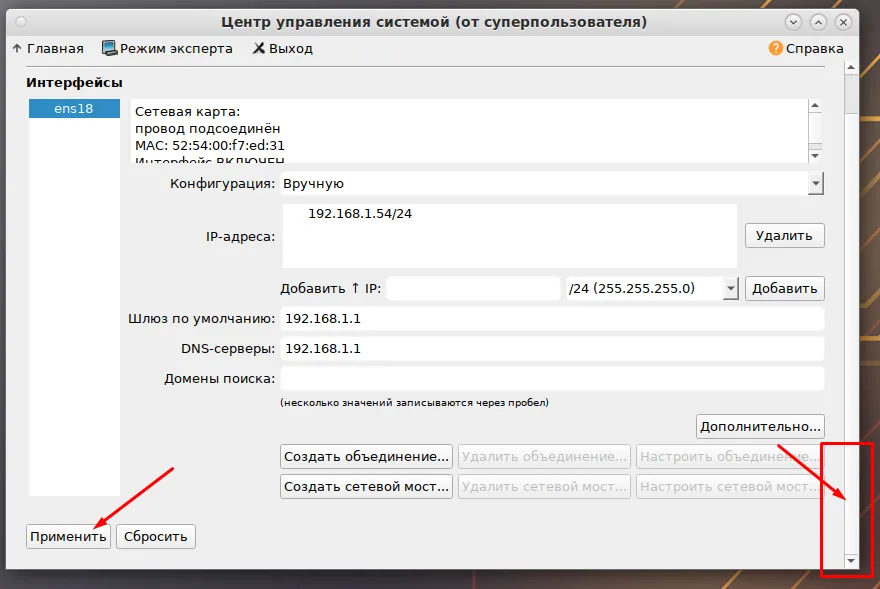
Task: Click Сбросить to reset changes
Action: (x=155, y=537)
